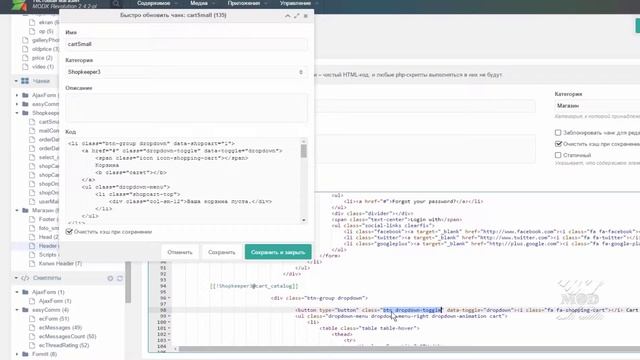Collapse the Магазин folder
Viewport: 640px width, 360px height.
[17, 210]
